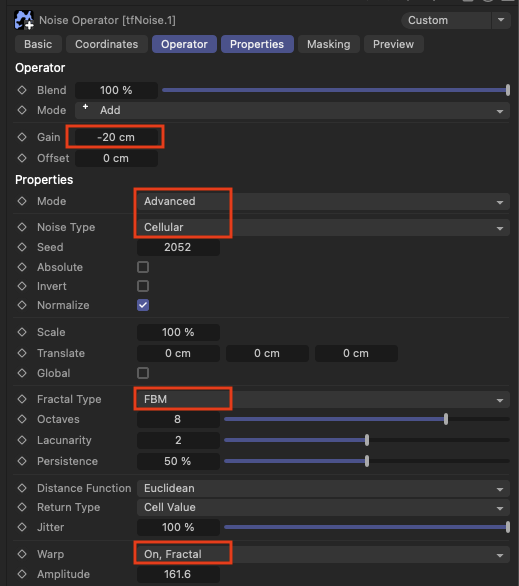Toggle keyframe diamond beside Distance Function
The image size is (519, 586).
click(x=22, y=488)
